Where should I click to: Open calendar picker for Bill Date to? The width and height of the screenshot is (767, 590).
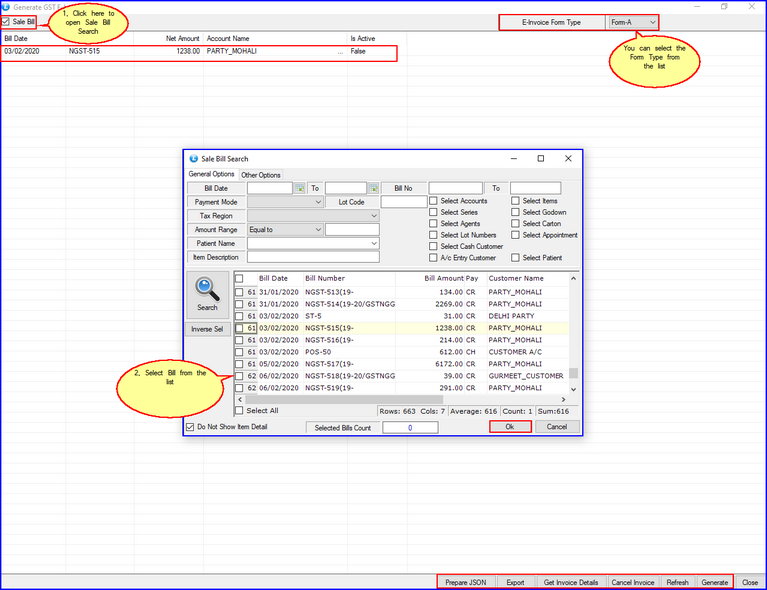point(373,188)
